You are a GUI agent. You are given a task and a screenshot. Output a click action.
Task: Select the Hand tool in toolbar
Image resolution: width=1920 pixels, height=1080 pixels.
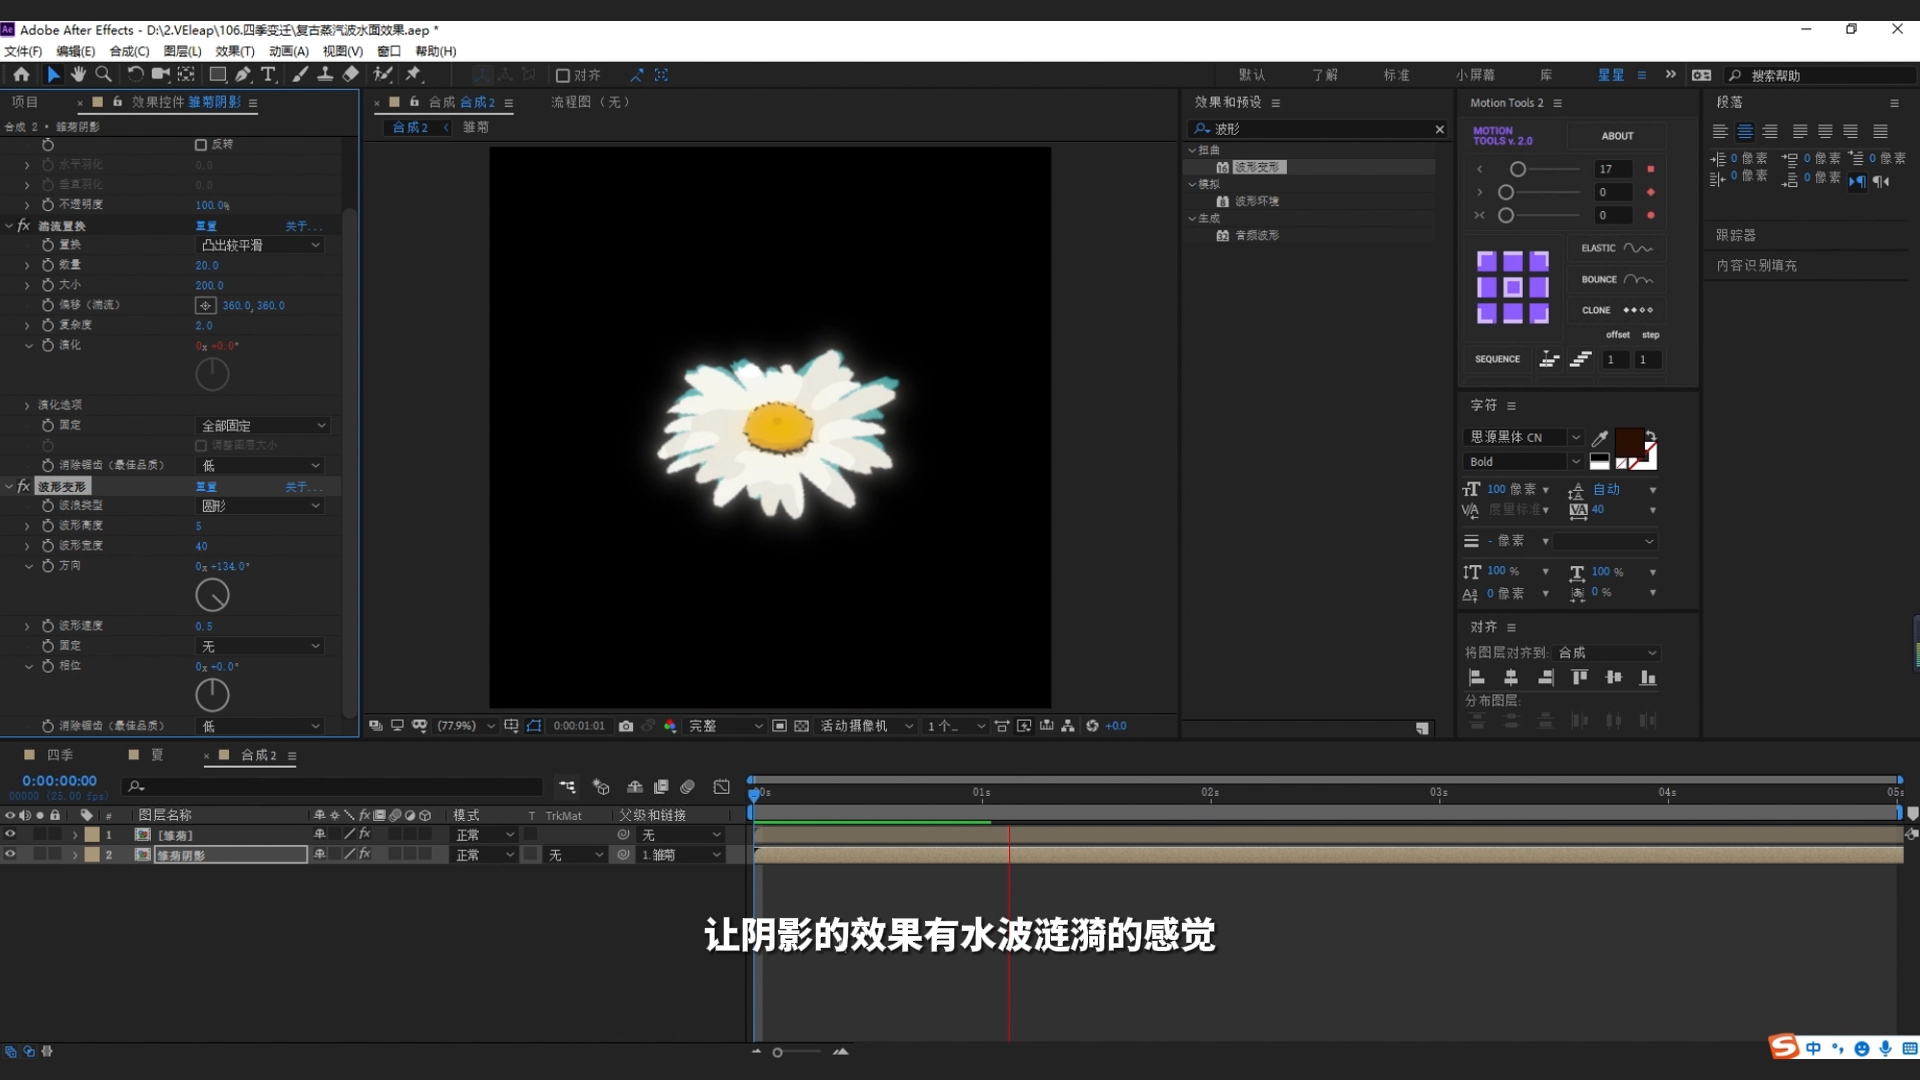coord(78,74)
